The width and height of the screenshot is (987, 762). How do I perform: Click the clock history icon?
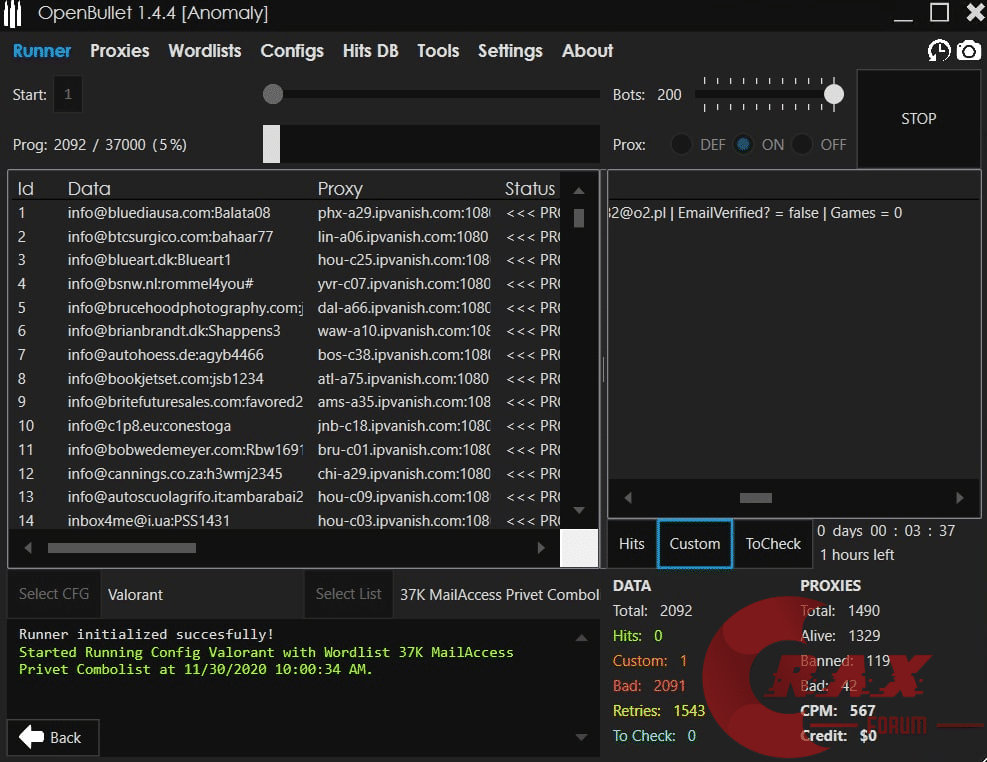tap(939, 51)
